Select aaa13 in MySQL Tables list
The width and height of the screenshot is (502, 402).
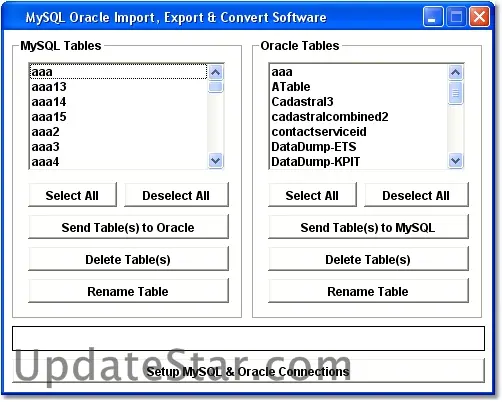pos(118,87)
